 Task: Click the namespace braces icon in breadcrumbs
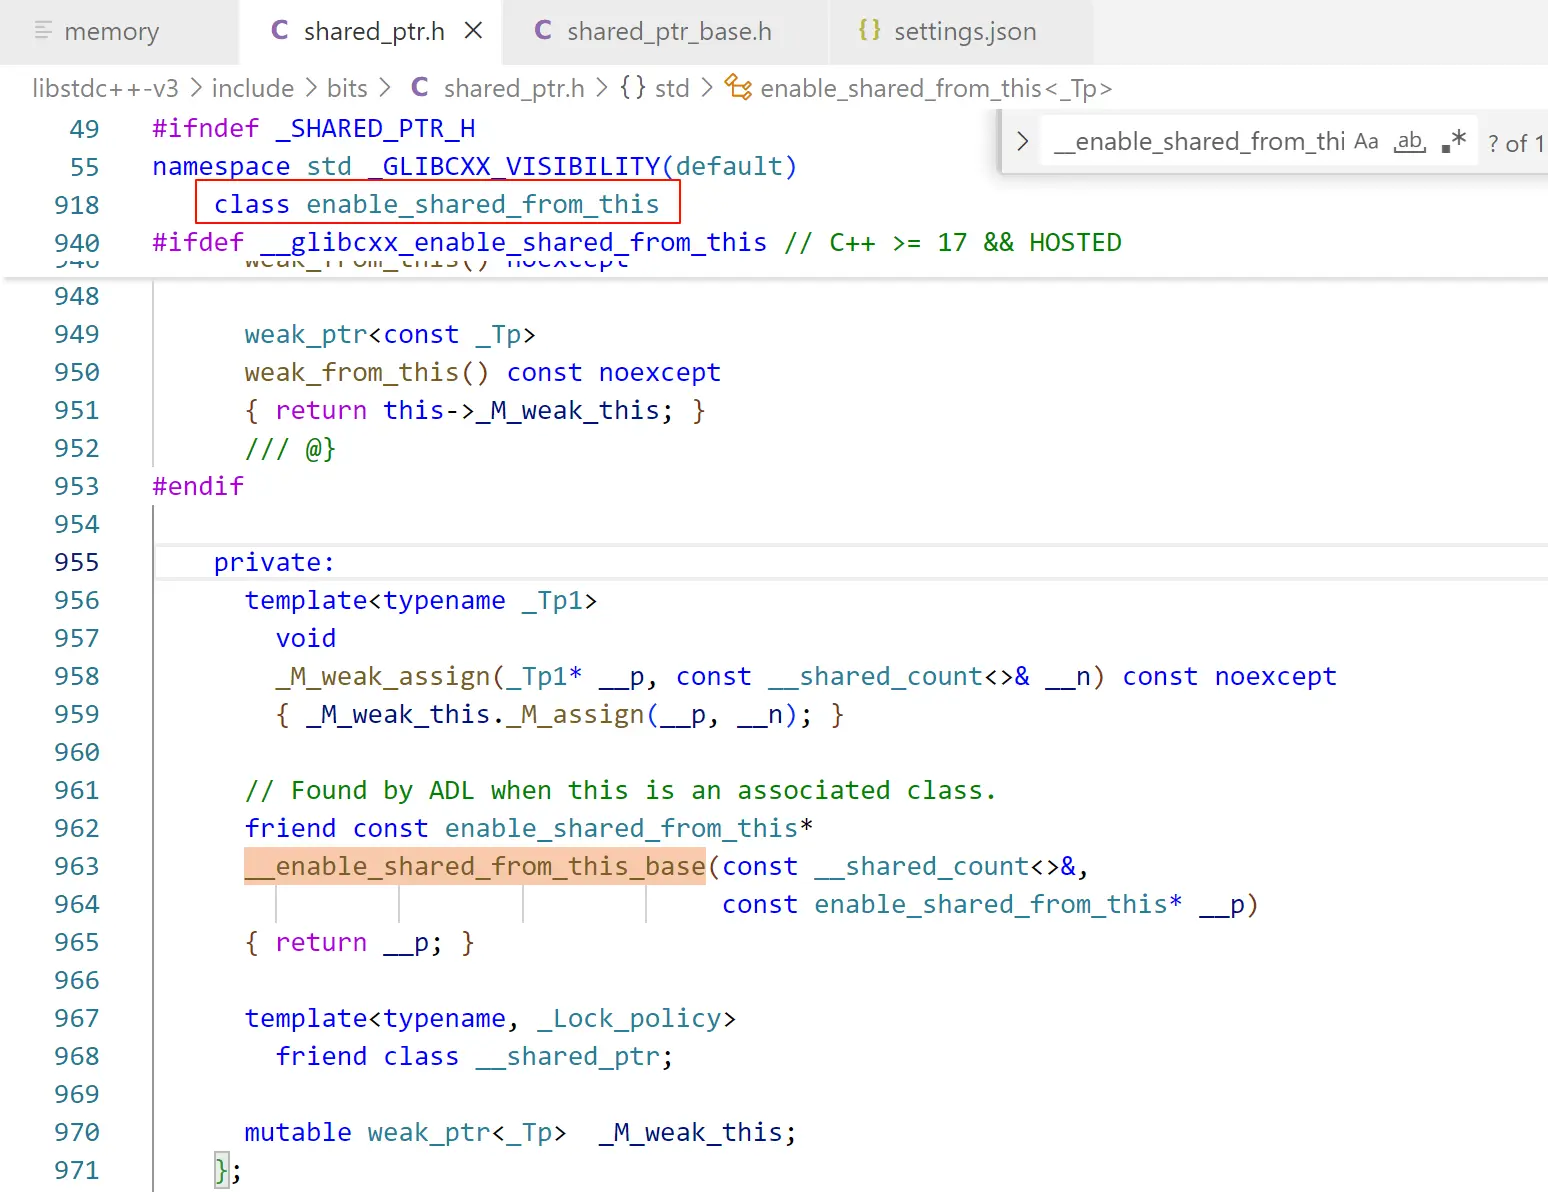click(x=632, y=88)
